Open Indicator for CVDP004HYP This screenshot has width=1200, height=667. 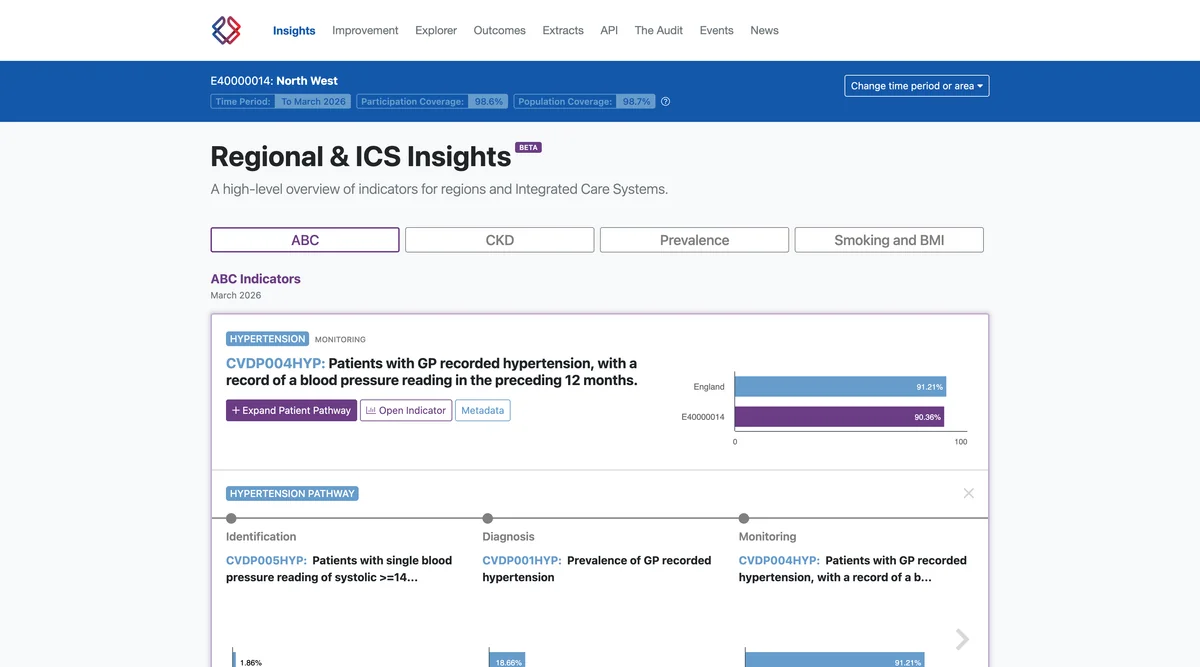tap(405, 410)
